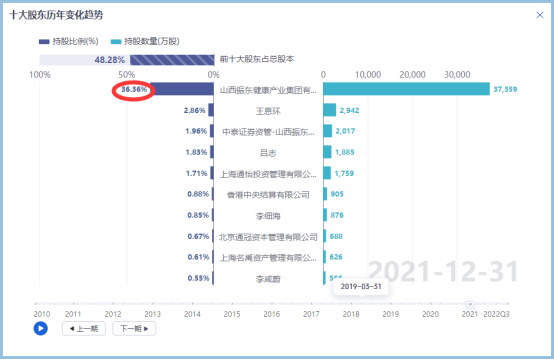
Task: Select the 2018 timeline marker
Action: click(x=351, y=314)
